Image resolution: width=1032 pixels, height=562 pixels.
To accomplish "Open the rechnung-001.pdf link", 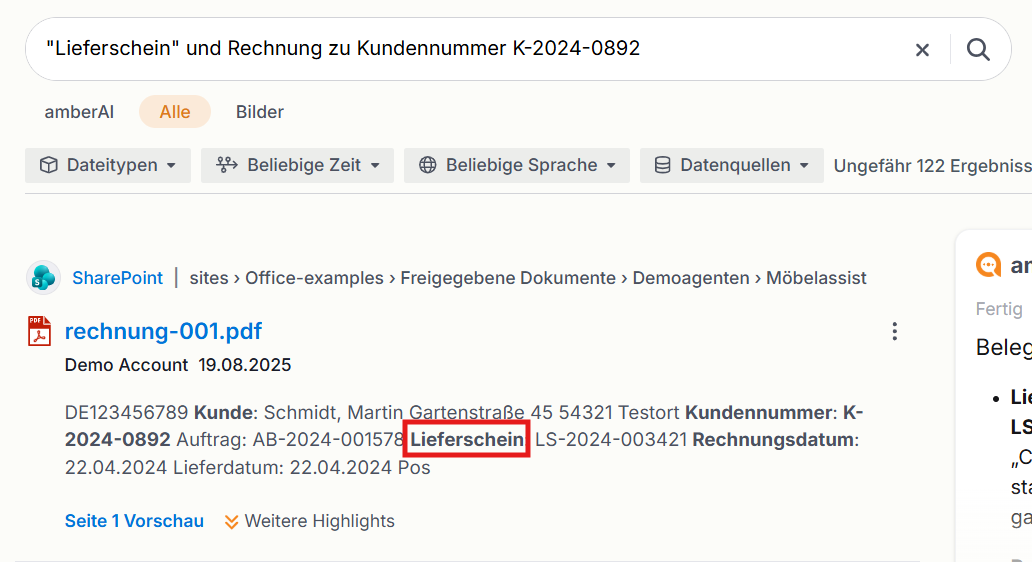I will point(163,331).
